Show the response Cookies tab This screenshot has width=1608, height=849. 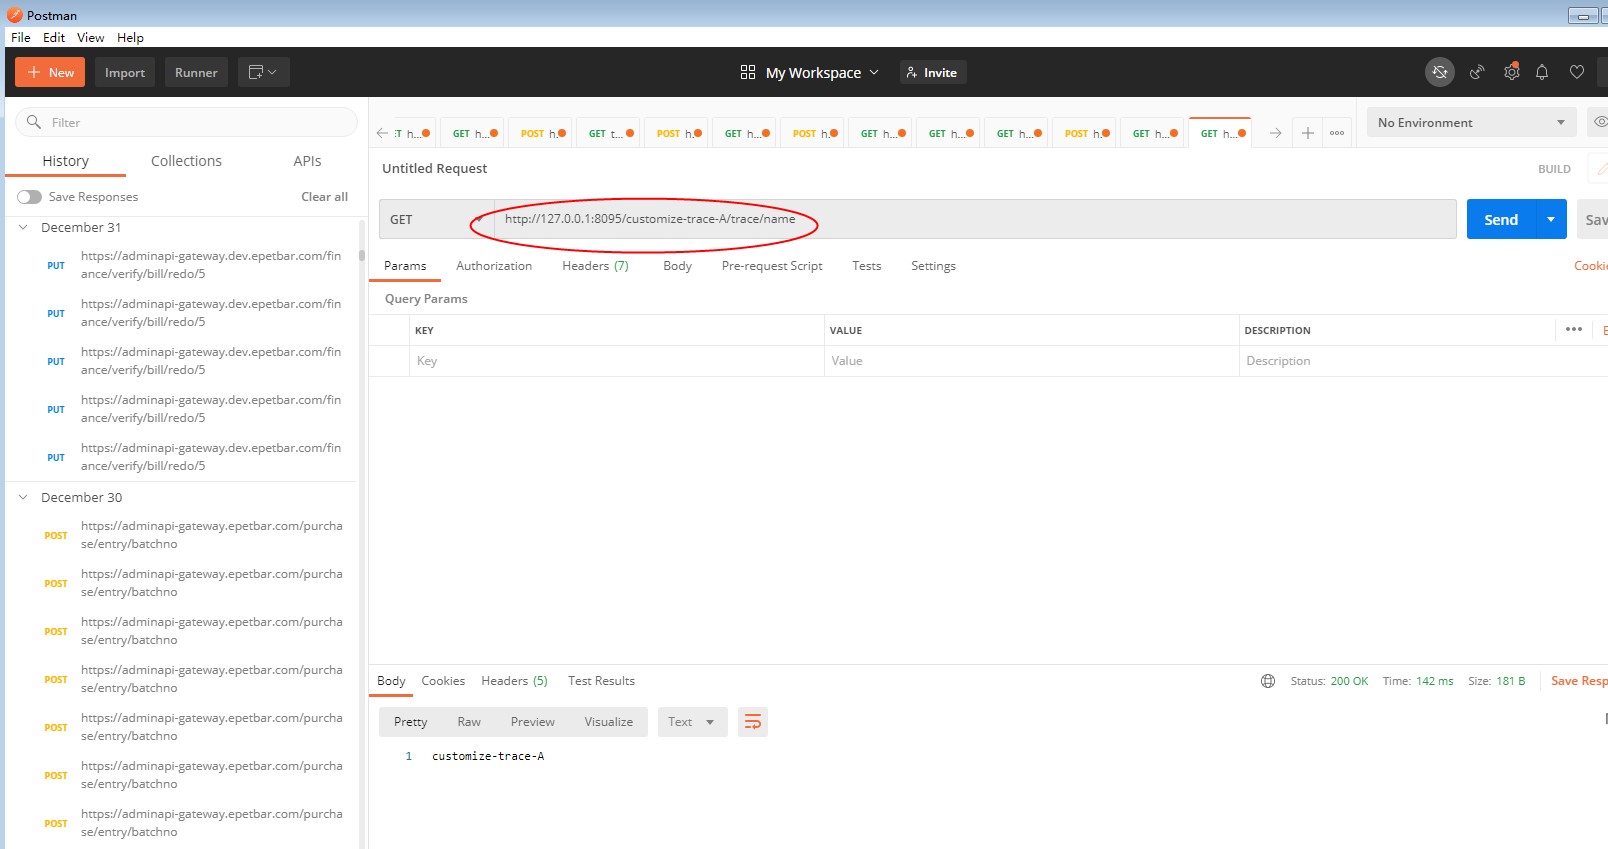(x=443, y=681)
